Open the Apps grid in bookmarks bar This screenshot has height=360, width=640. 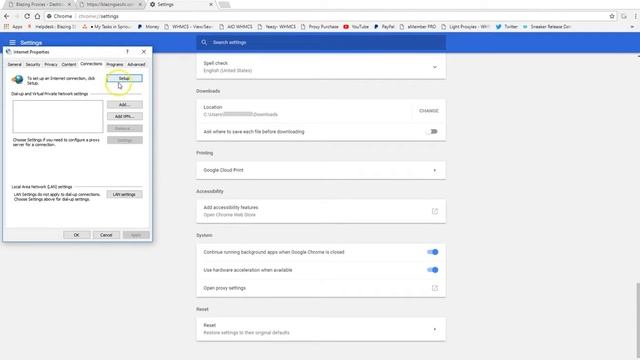[13, 27]
